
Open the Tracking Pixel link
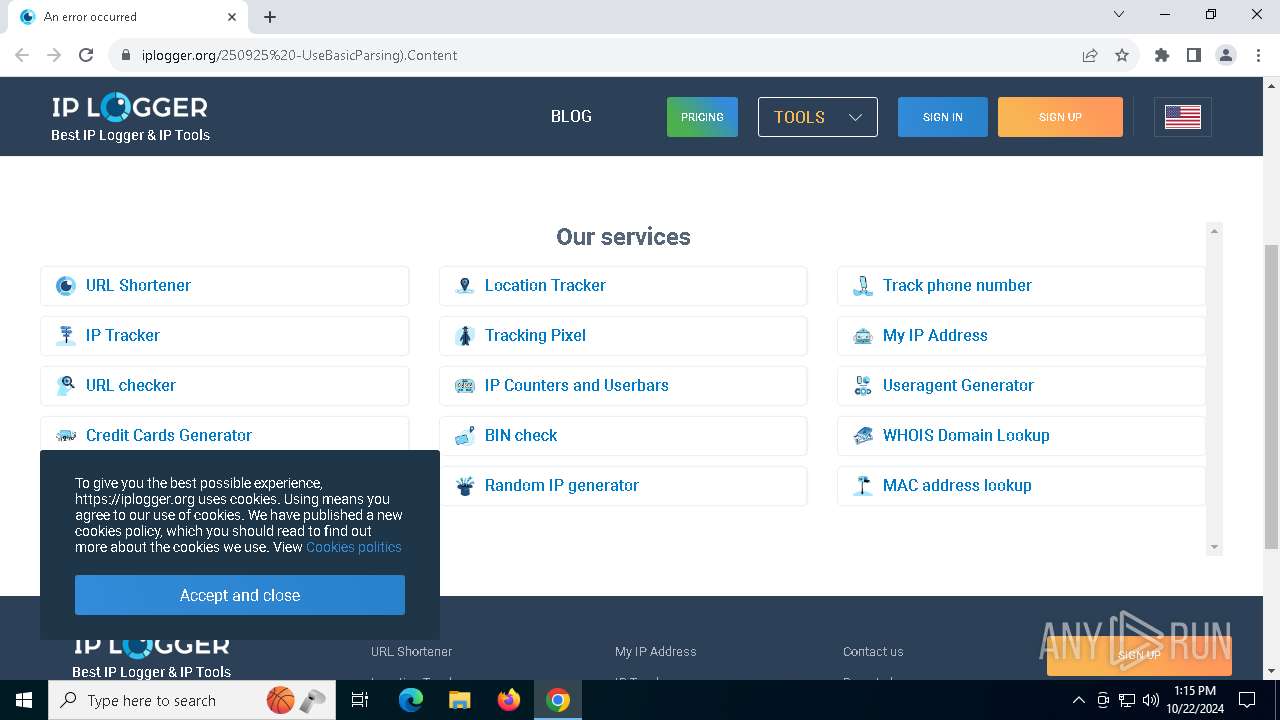[x=535, y=335]
